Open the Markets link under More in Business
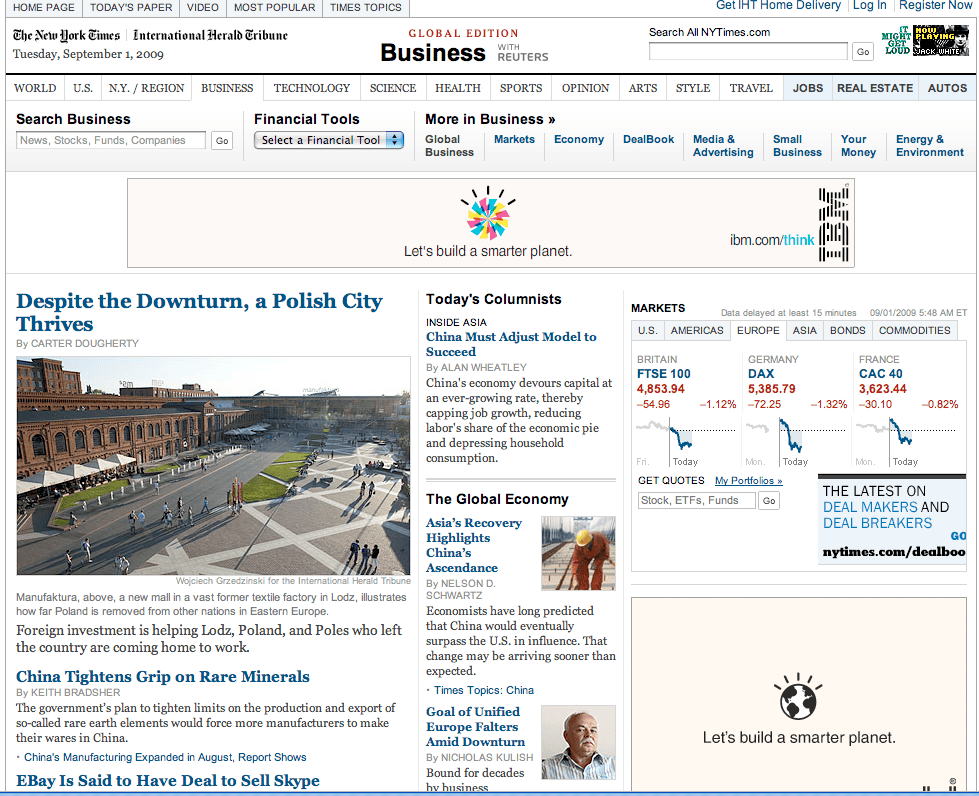The height and width of the screenshot is (796, 979). click(x=514, y=139)
